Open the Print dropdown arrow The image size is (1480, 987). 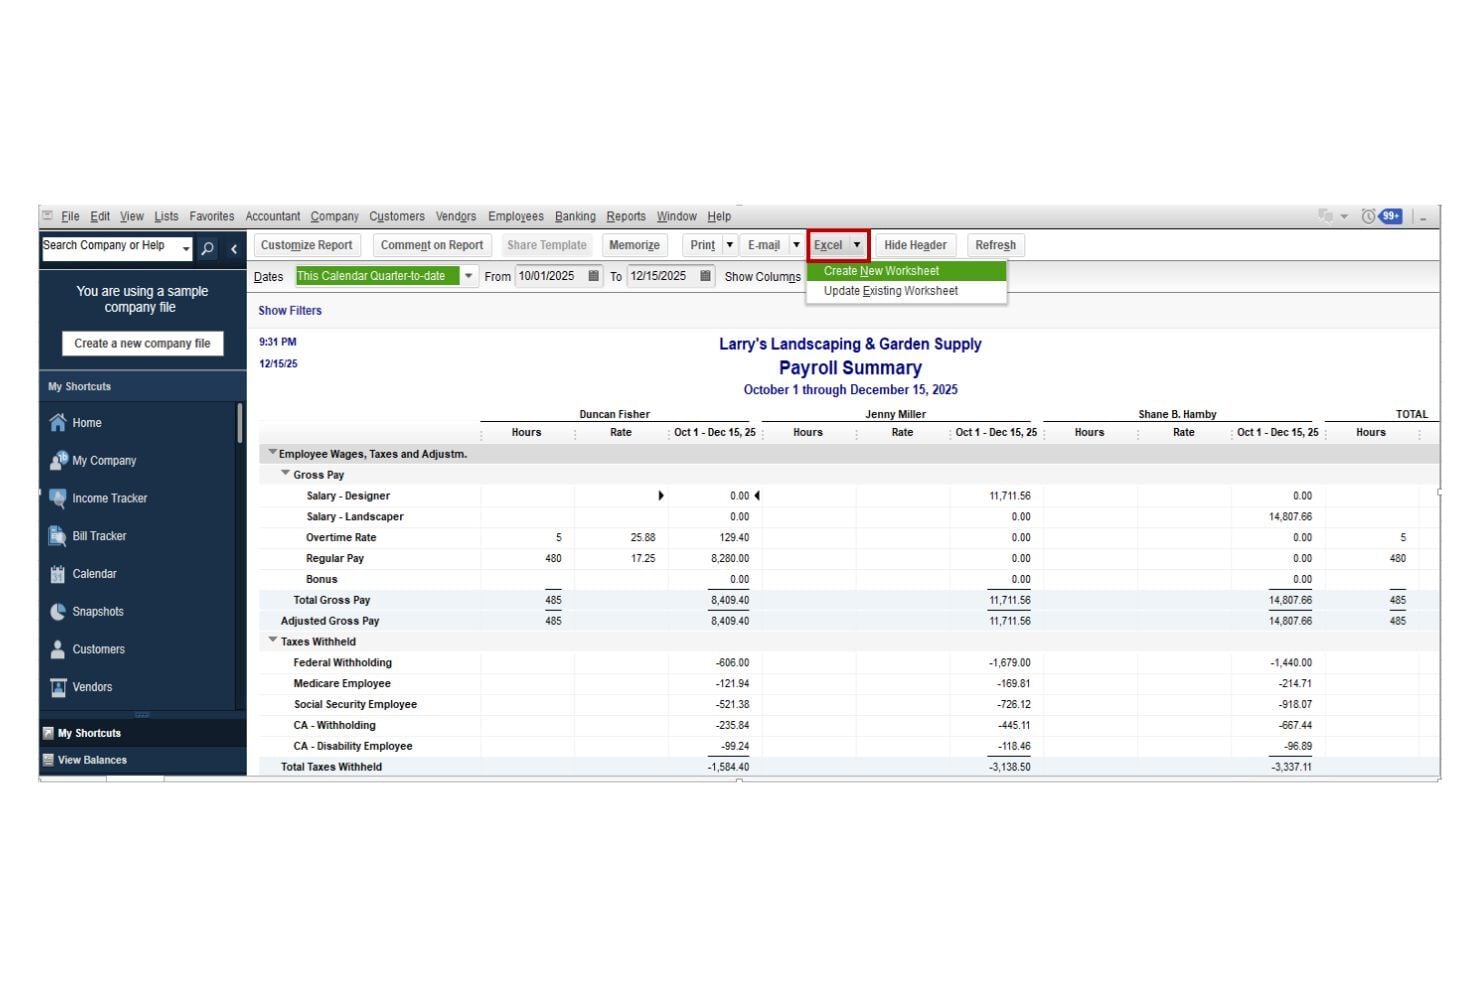(x=729, y=245)
